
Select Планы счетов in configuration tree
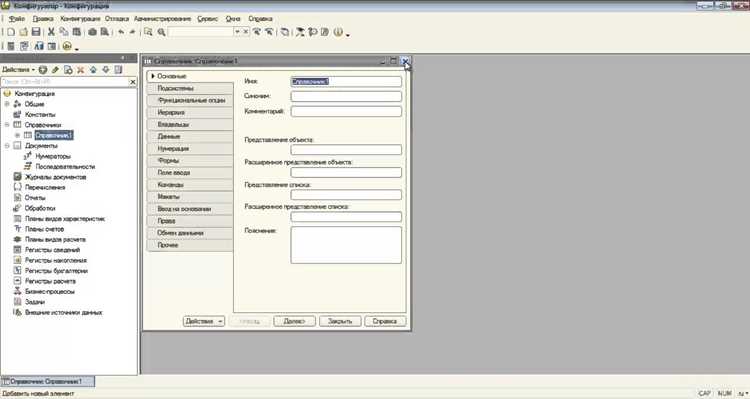click(44, 229)
